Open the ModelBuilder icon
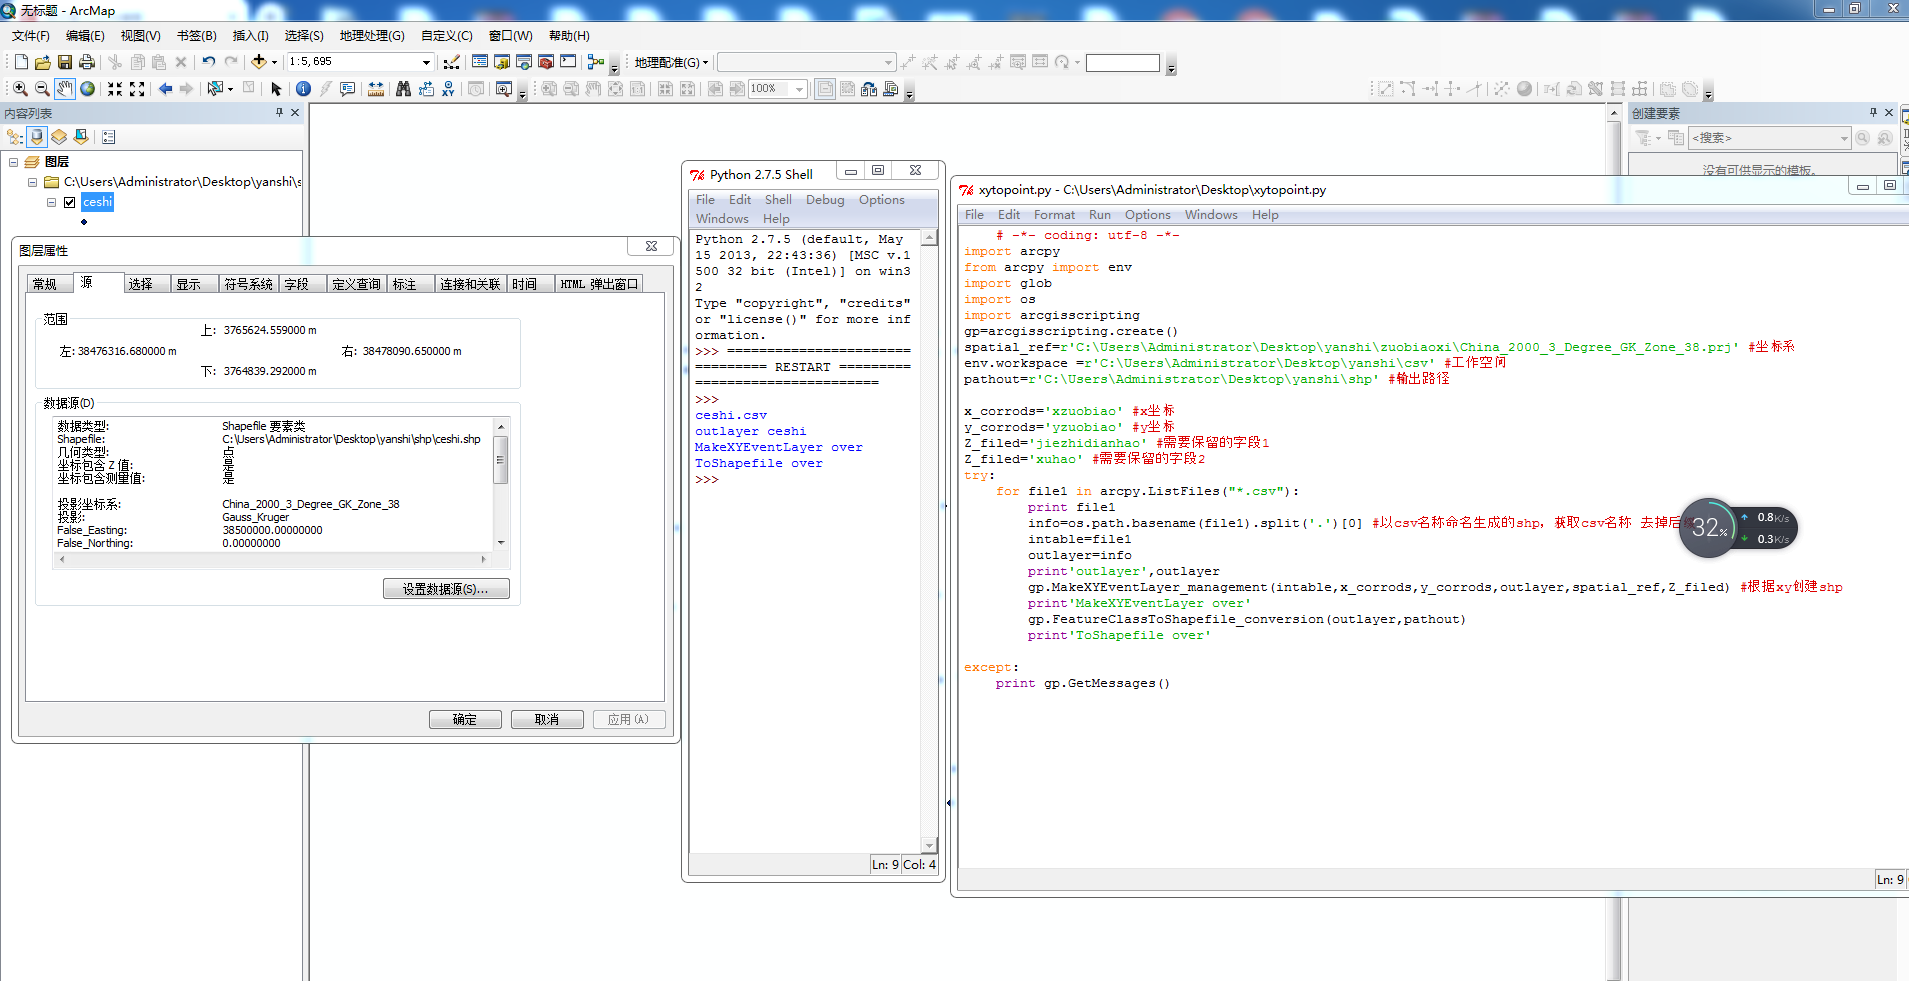 coord(596,62)
